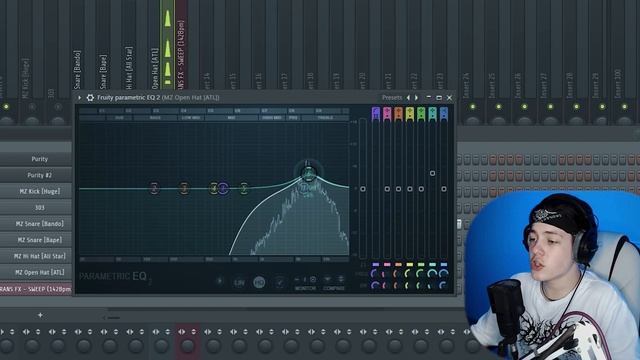Click the yellow band frequency knob
This screenshot has width=640, height=360.
409,274
